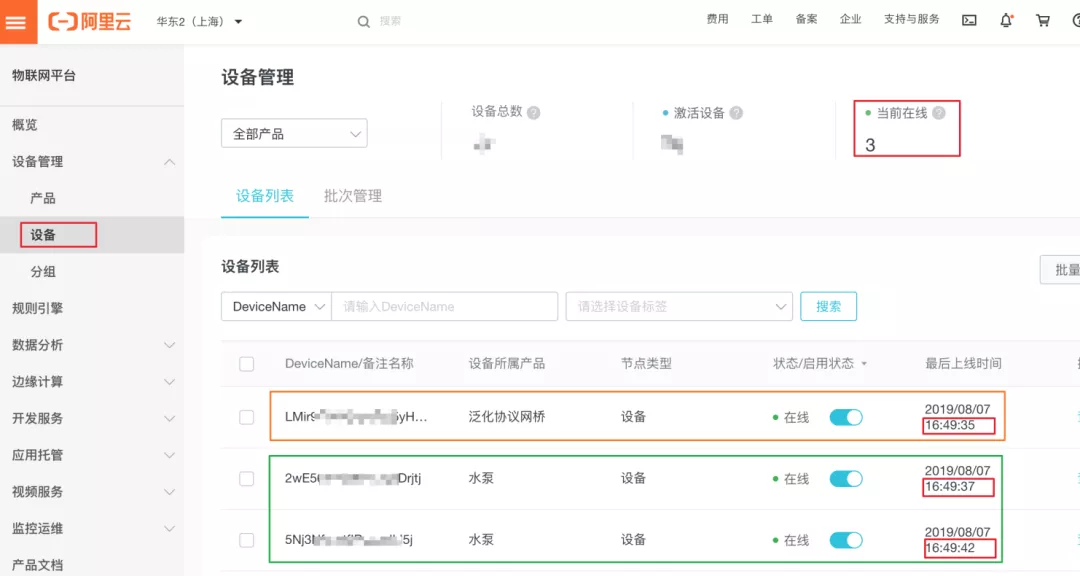Go to 分组 in the sidebar

click(43, 271)
